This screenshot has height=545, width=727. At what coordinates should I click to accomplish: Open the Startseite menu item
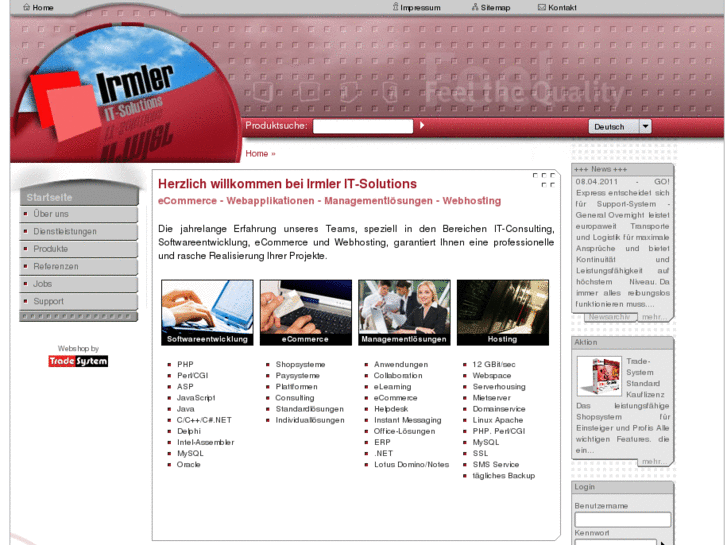(x=79, y=197)
